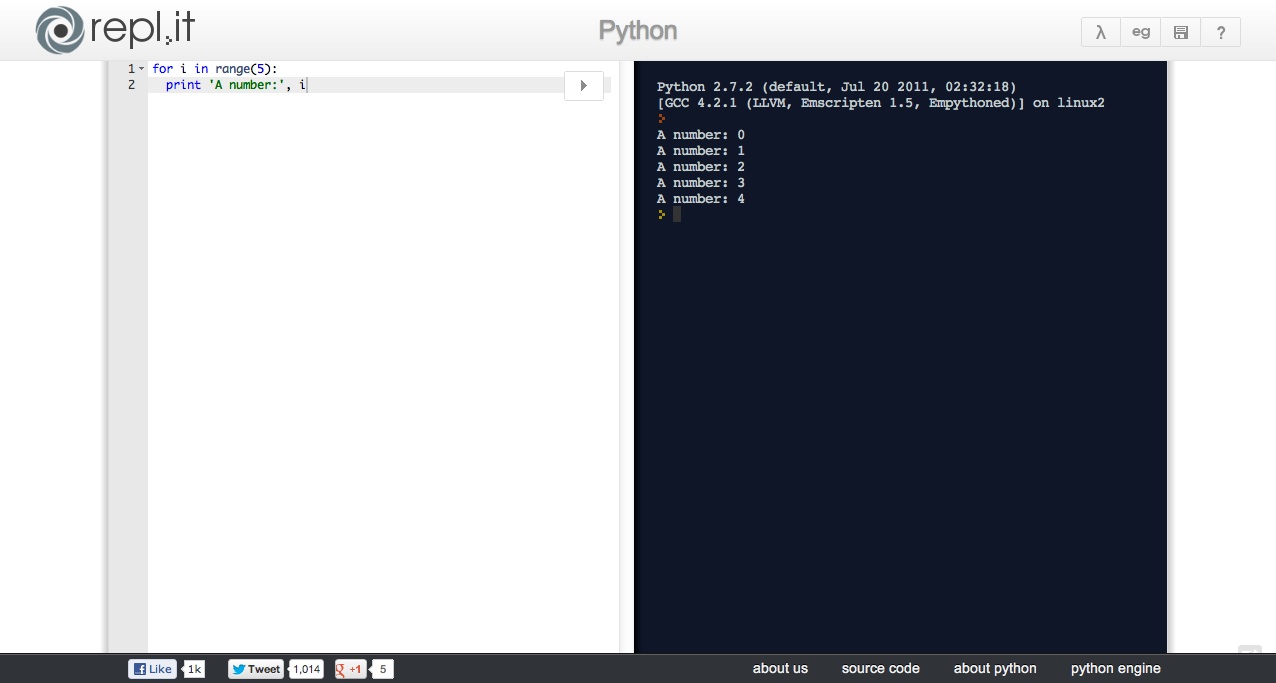Click the Google +1 button
Viewport: 1276px width, 683px height.
(350, 669)
